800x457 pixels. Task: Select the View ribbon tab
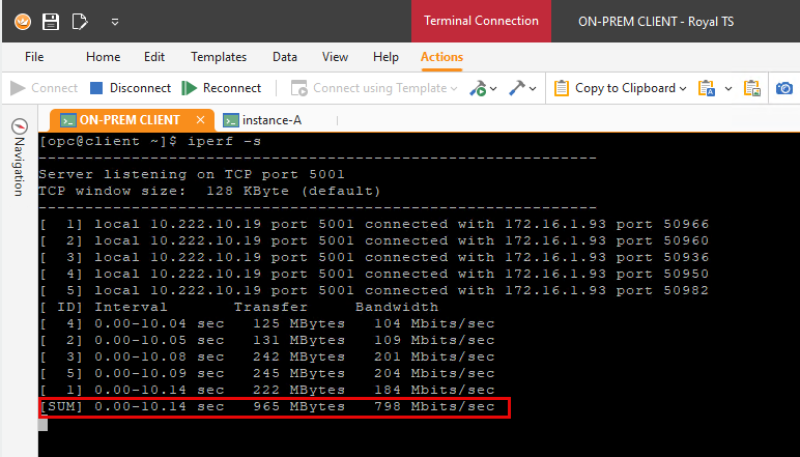click(335, 57)
